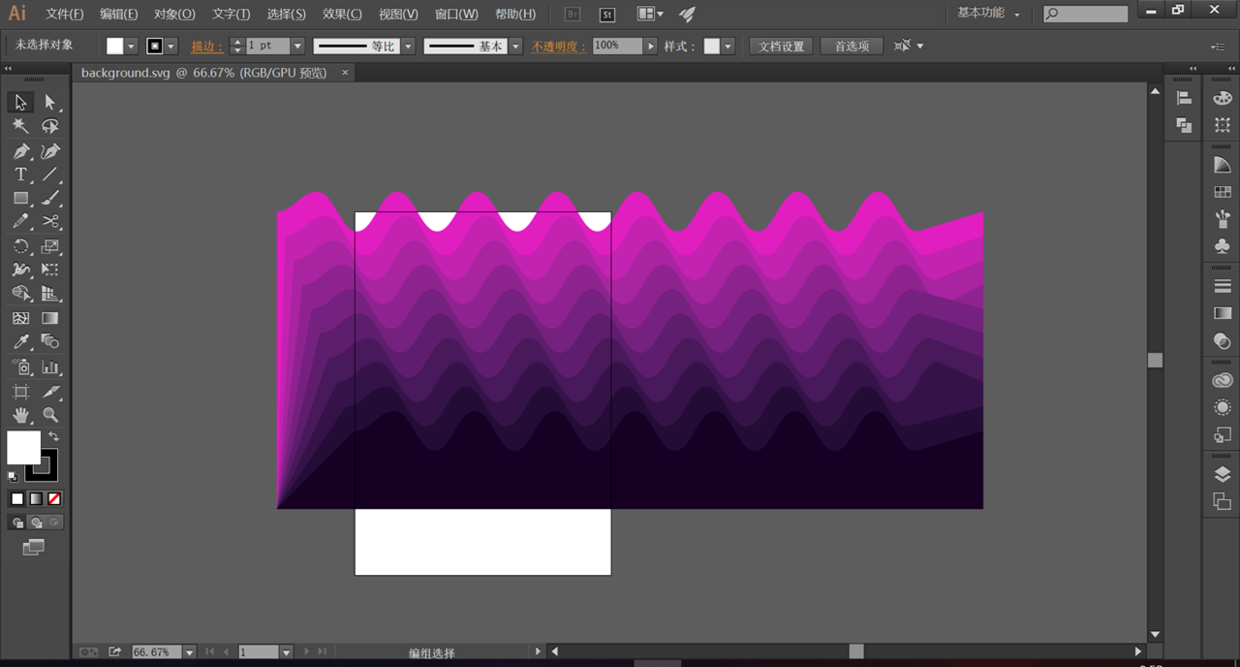Activate the Eyedropper tool
The image size is (1240, 667).
point(20,342)
